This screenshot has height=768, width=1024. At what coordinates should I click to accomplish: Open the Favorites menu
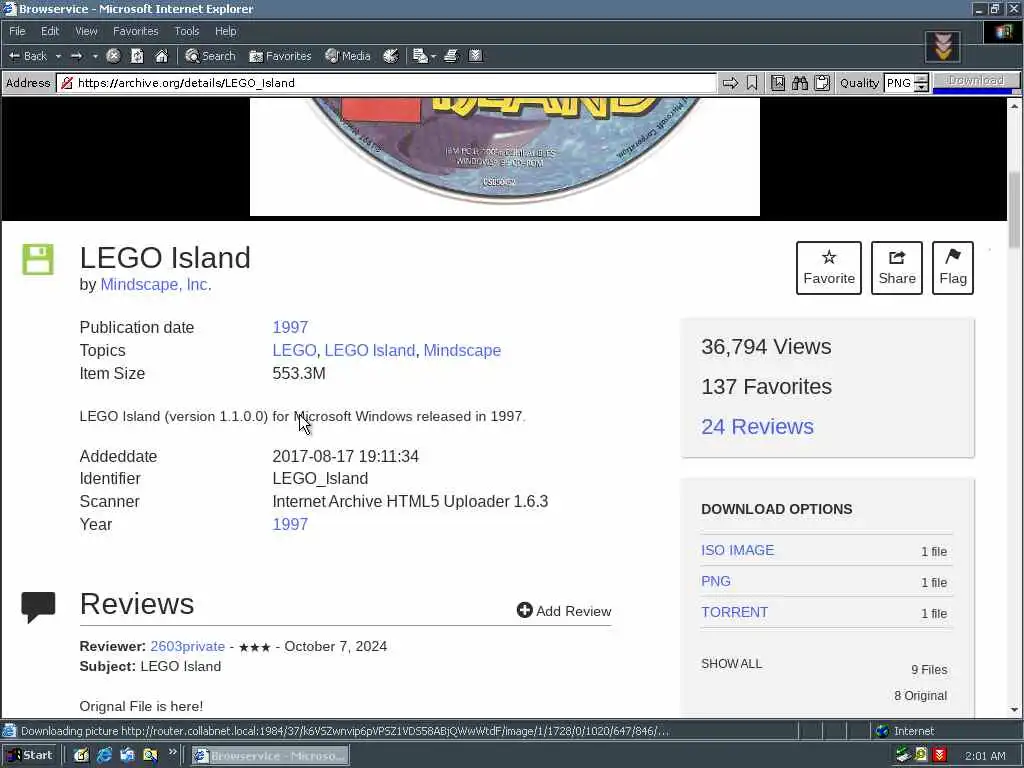[135, 31]
